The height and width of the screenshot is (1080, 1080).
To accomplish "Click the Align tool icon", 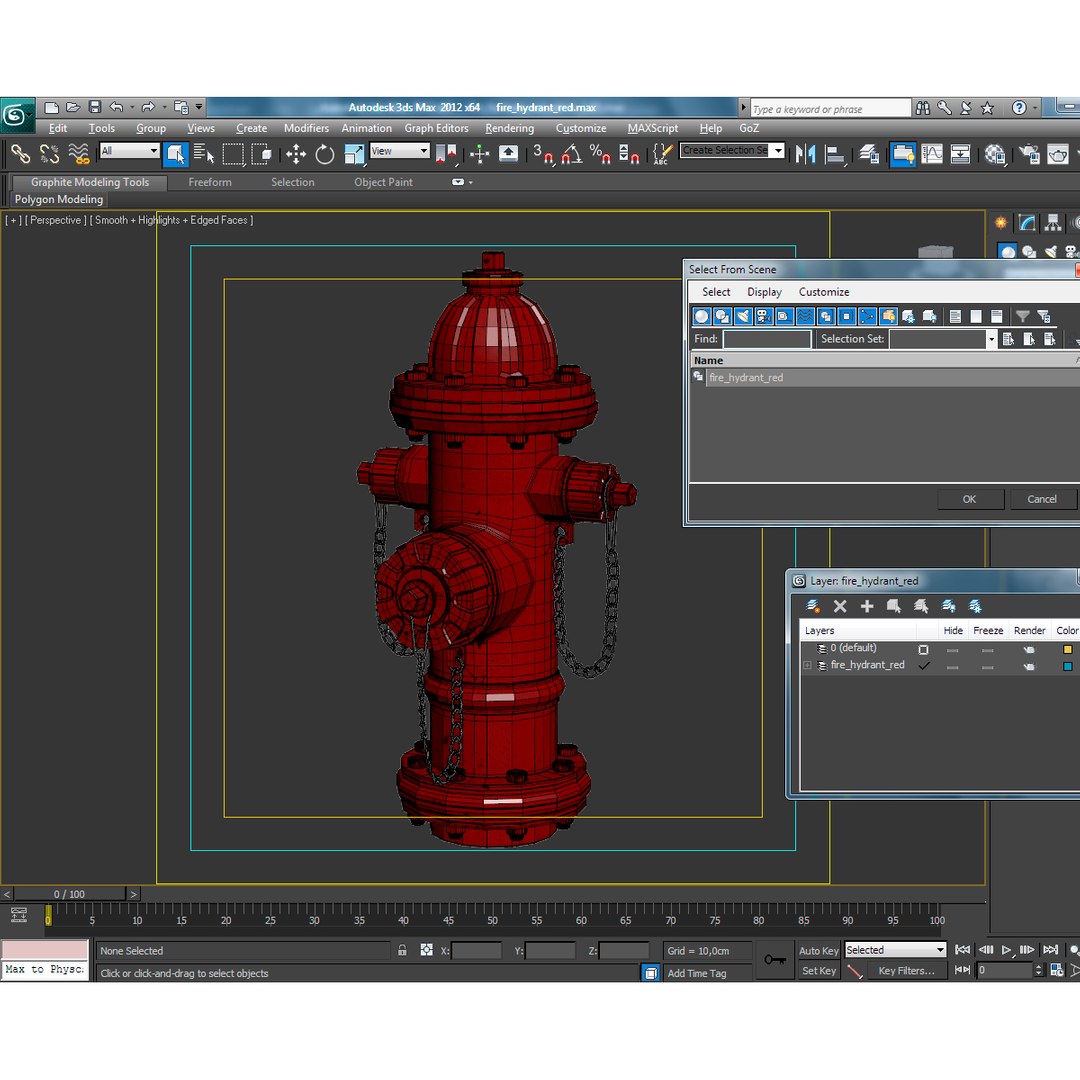I will (x=834, y=154).
